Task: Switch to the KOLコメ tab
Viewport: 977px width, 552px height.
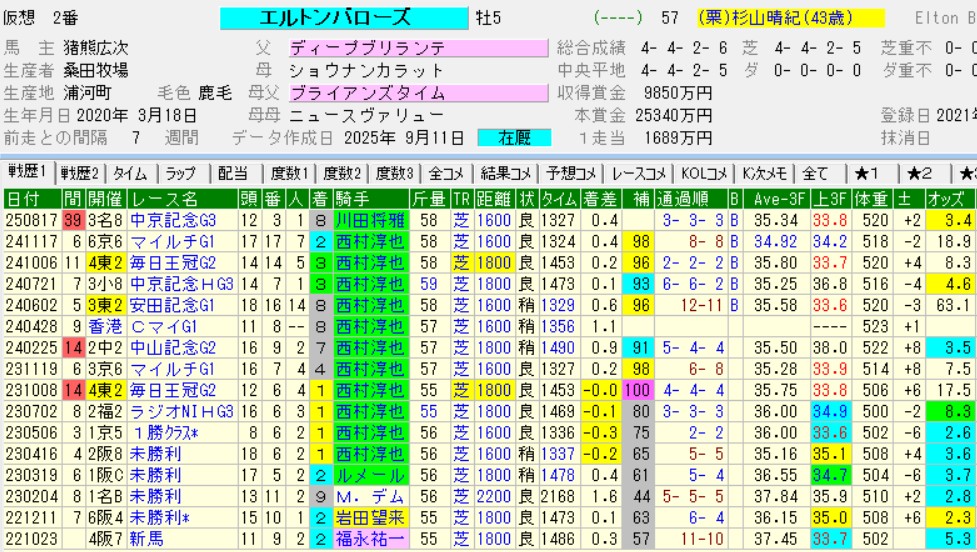Action: point(700,173)
